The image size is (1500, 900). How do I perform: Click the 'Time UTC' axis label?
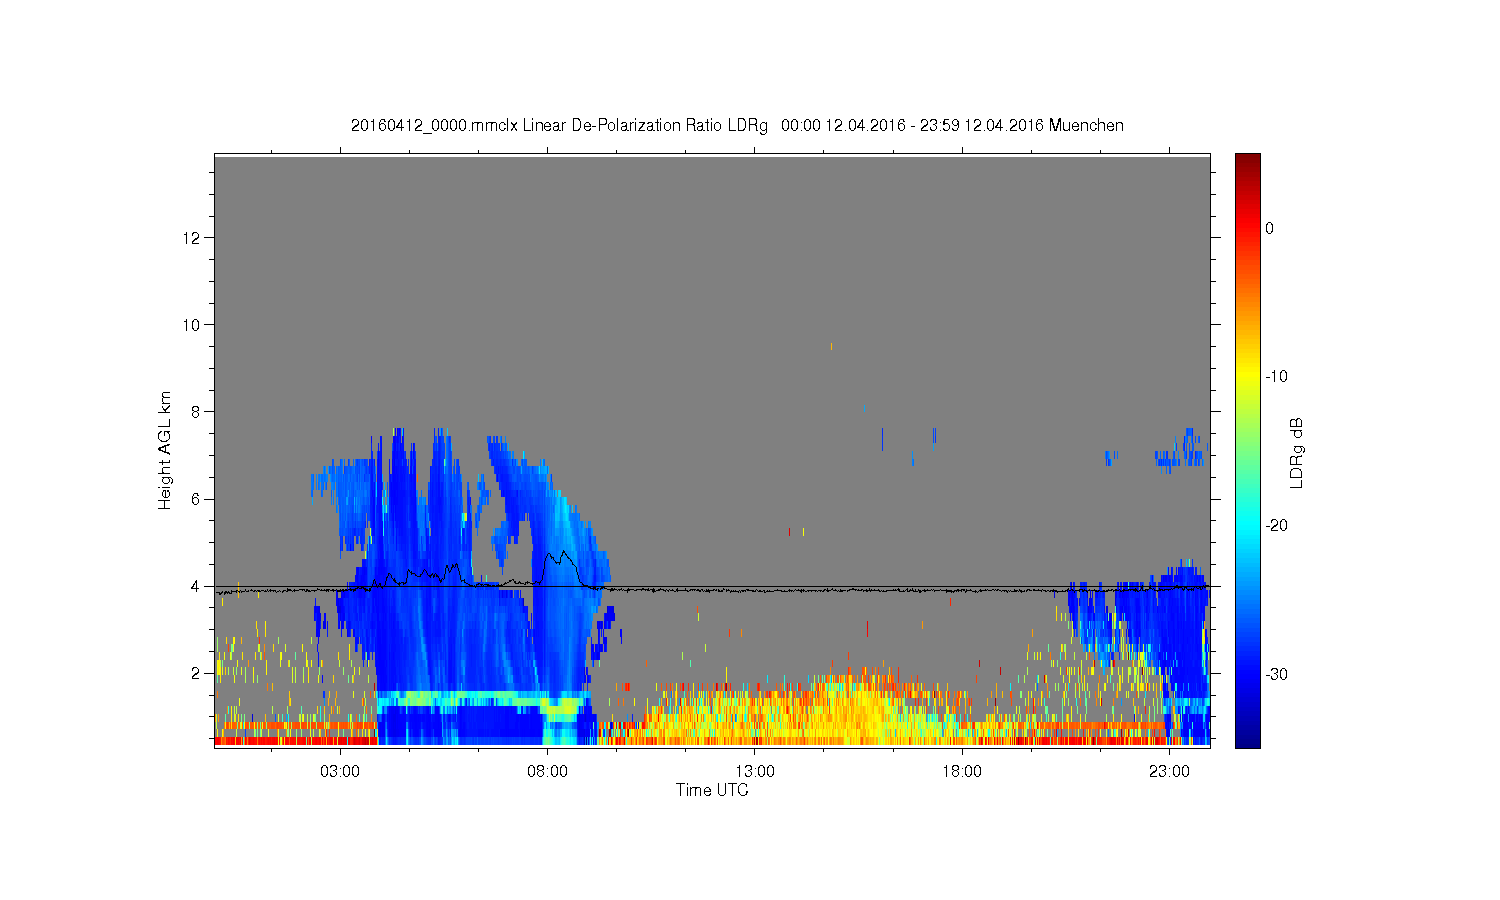[x=712, y=790]
